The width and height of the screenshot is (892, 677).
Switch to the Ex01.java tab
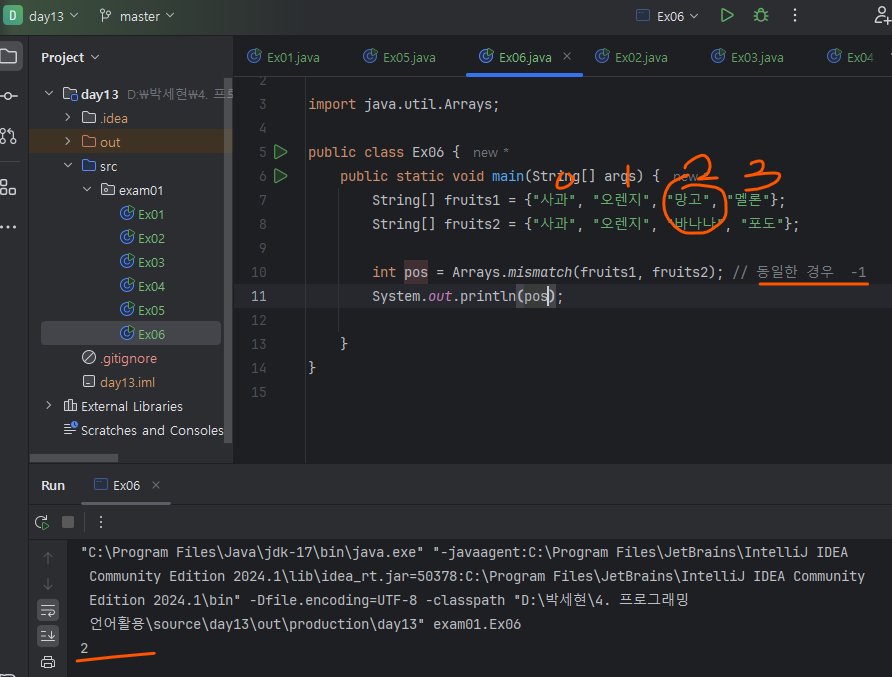point(284,57)
